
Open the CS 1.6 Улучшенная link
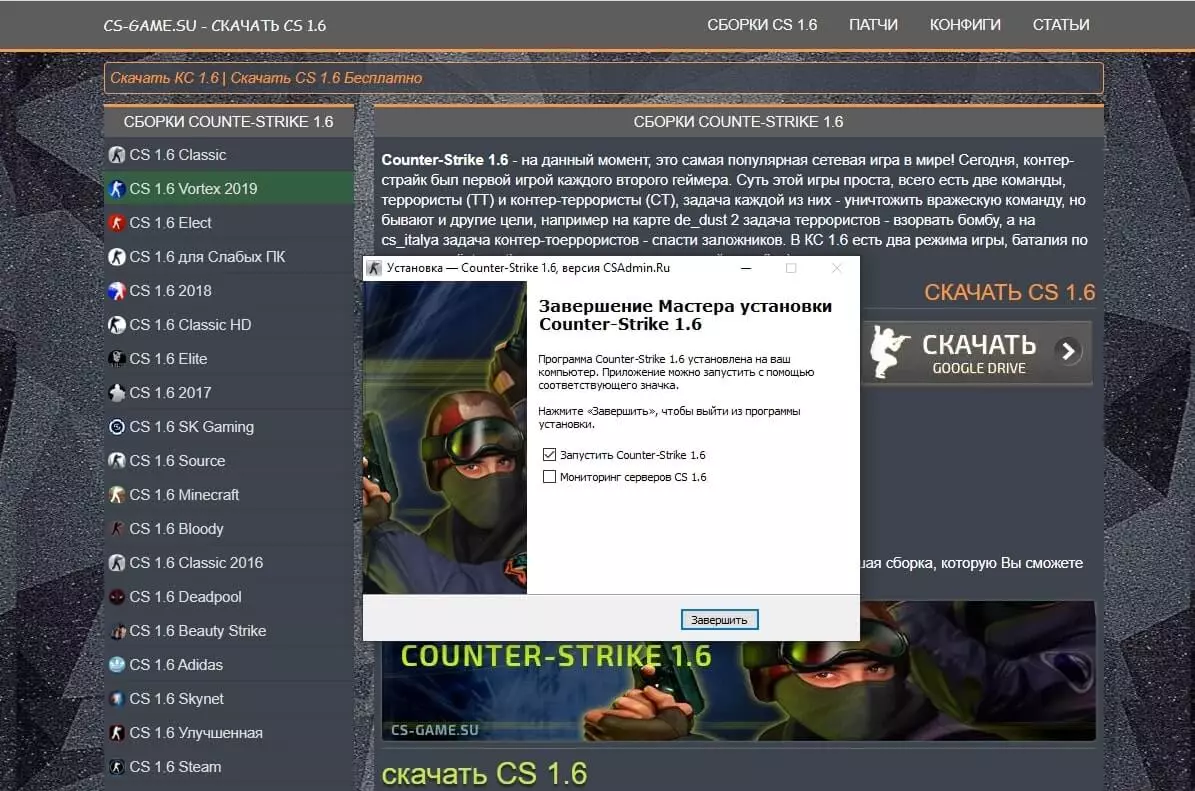point(197,733)
